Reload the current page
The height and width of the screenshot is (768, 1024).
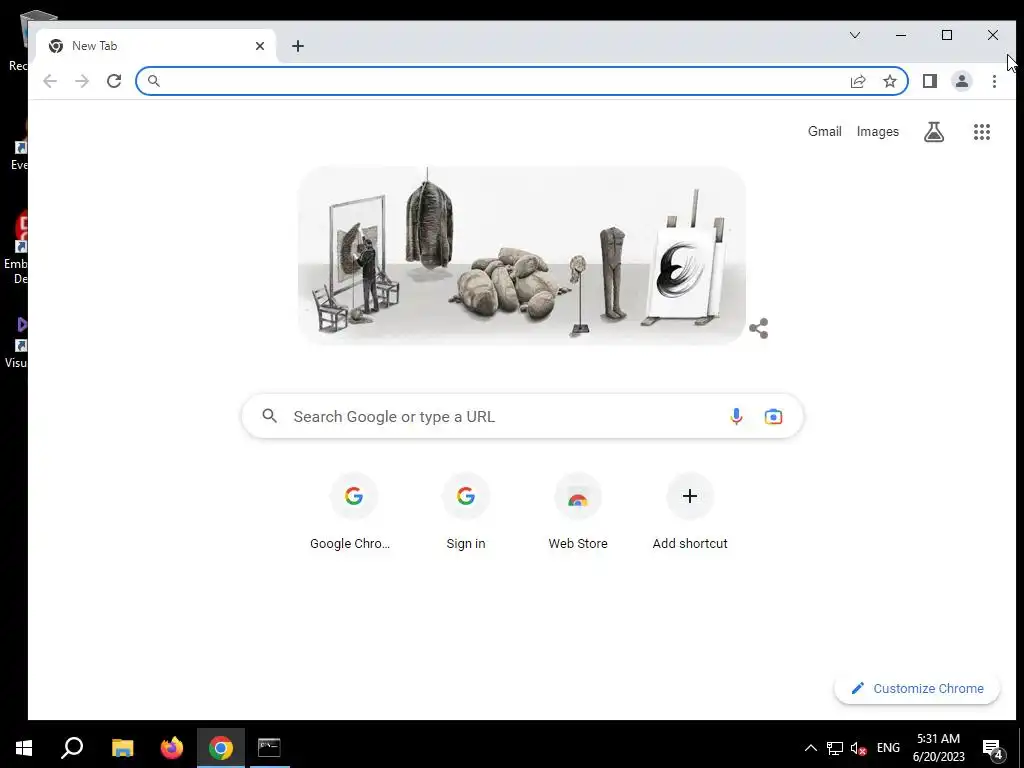pyautogui.click(x=114, y=81)
